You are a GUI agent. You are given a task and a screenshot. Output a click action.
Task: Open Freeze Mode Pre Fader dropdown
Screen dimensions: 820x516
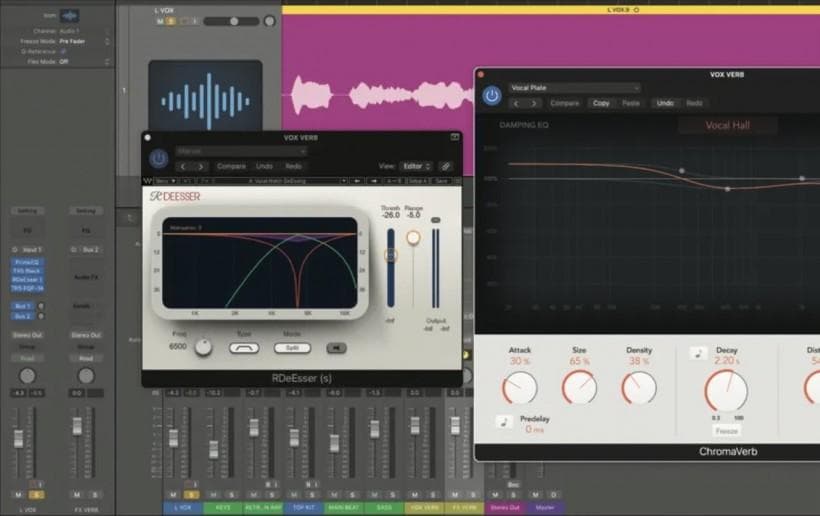(84, 41)
